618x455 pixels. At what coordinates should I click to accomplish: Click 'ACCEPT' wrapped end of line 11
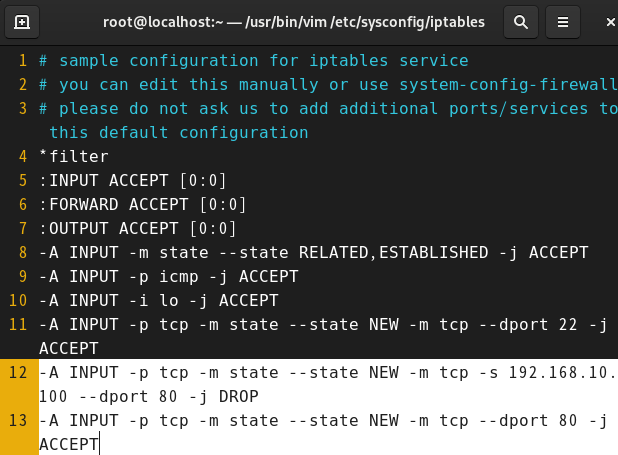(69, 349)
